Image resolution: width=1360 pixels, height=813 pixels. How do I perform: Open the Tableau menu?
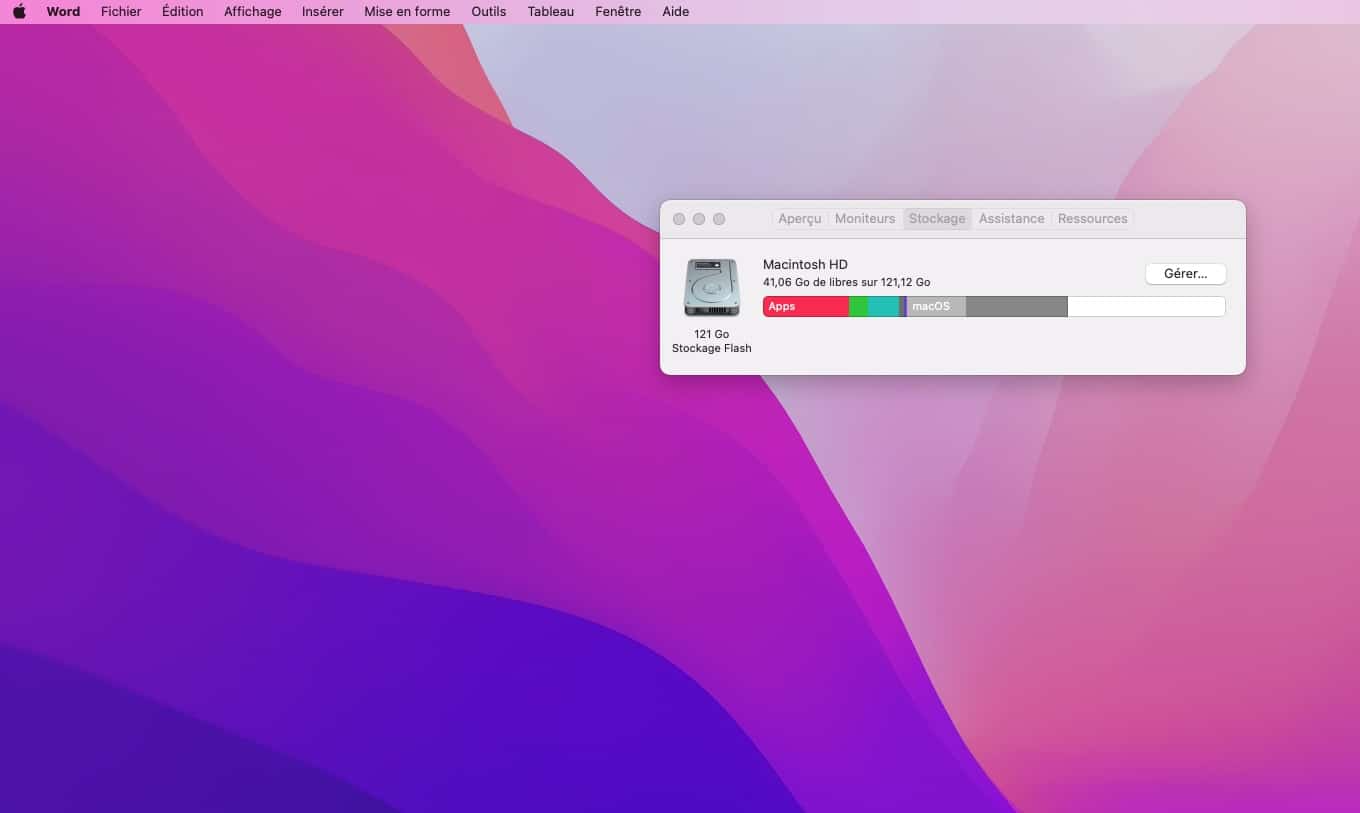tap(551, 12)
